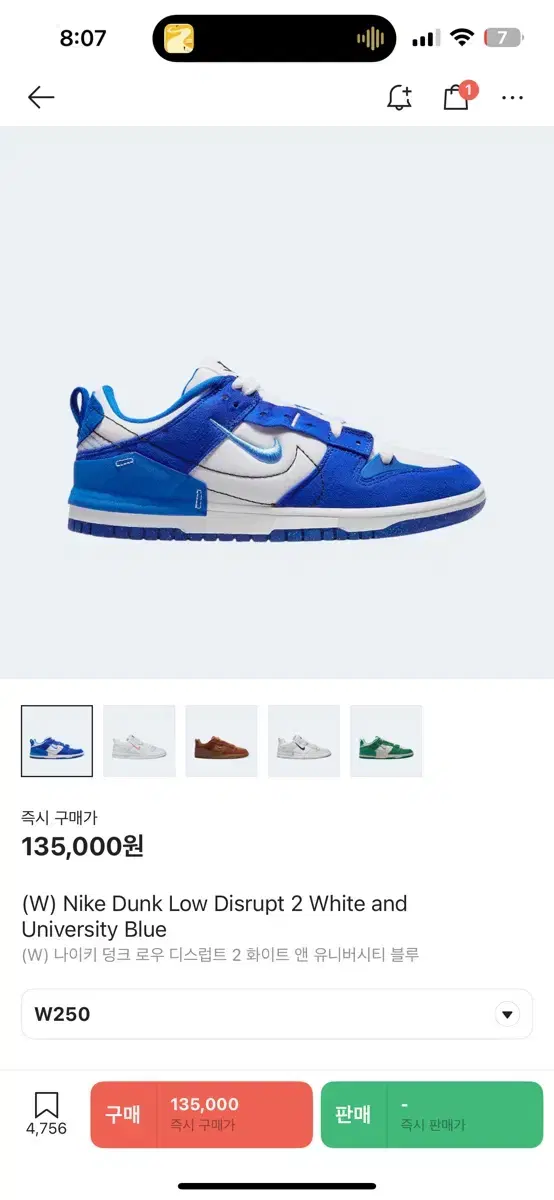
Task: Select the brown shoe thumbnail
Action: pos(222,741)
